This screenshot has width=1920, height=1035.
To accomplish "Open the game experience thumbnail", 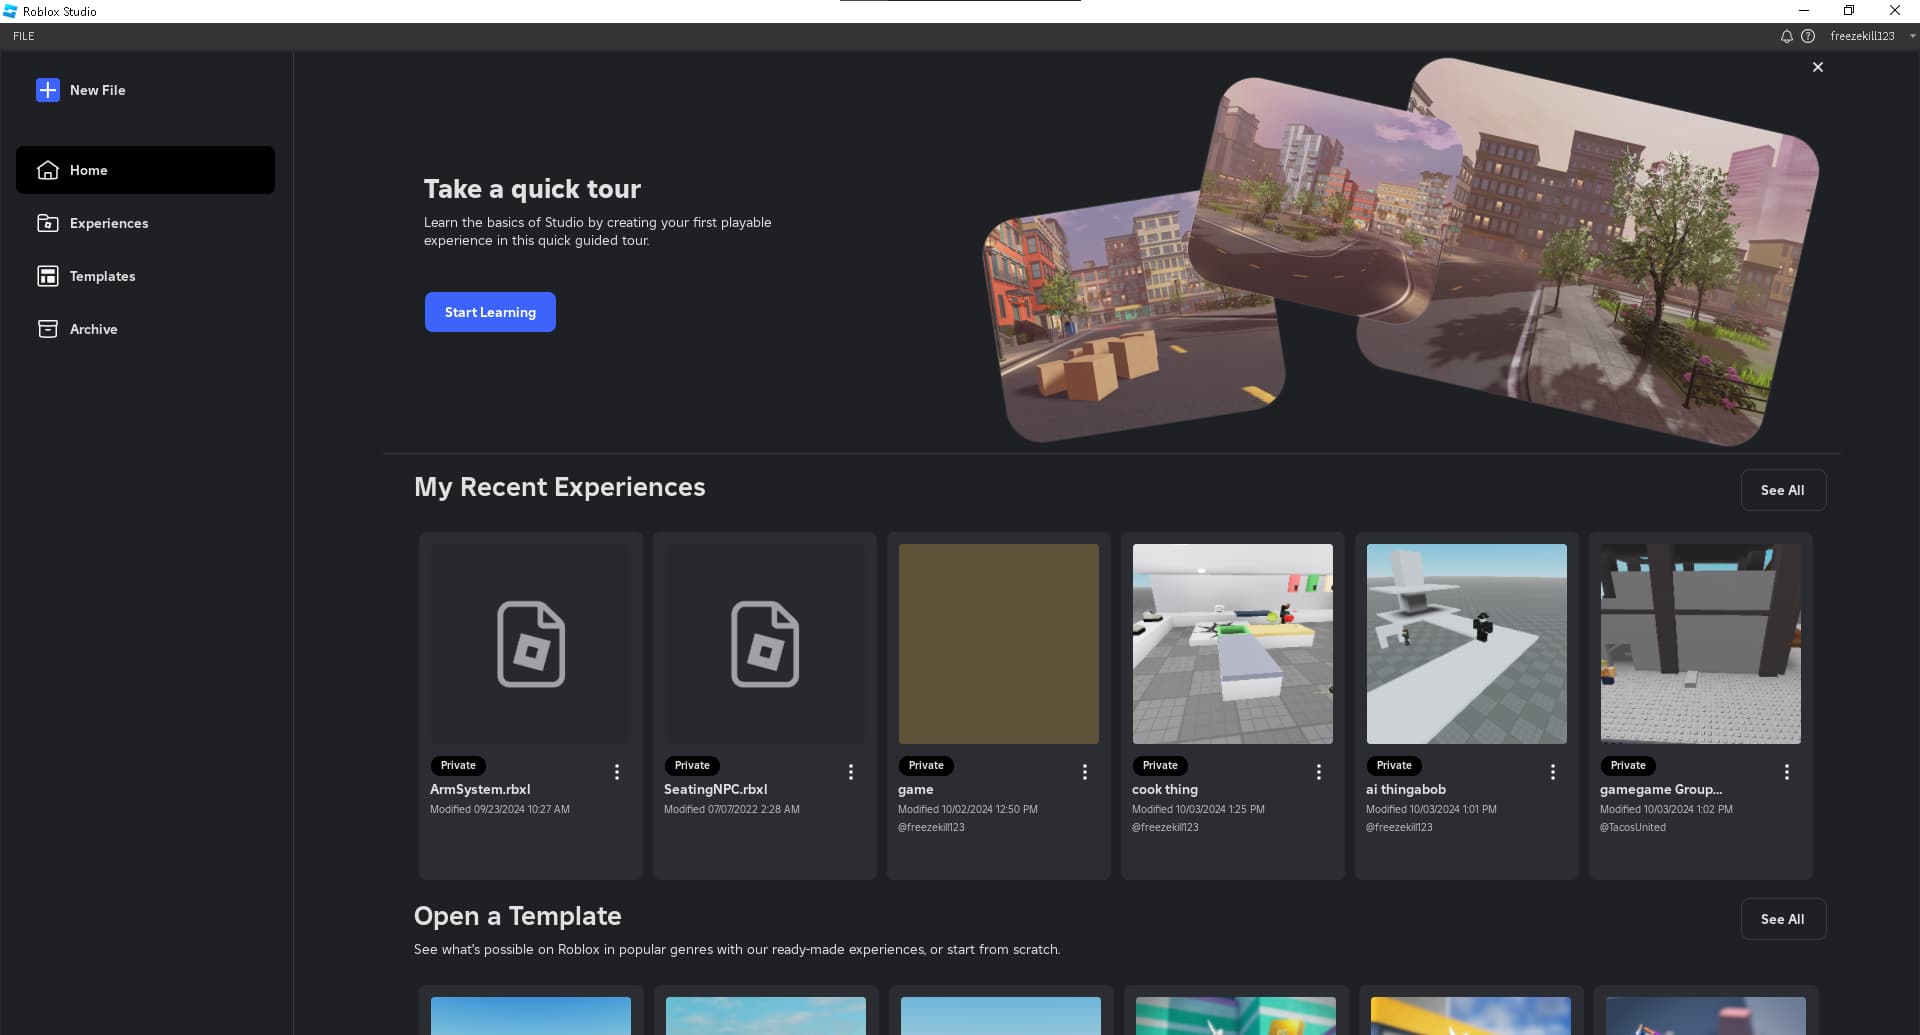I will [x=998, y=644].
